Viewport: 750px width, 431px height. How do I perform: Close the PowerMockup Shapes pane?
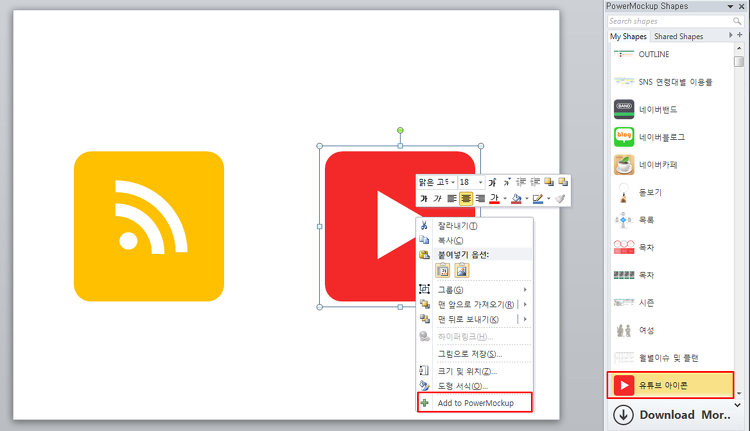point(741,6)
